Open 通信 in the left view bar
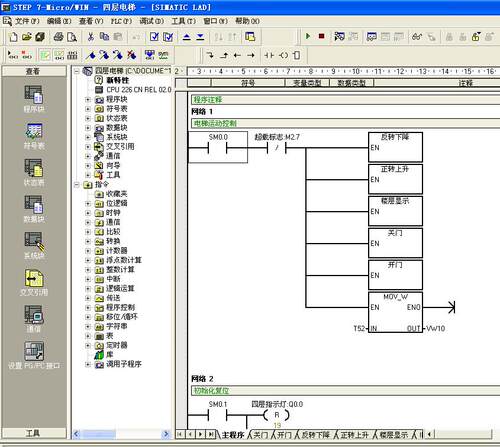 coord(34,319)
